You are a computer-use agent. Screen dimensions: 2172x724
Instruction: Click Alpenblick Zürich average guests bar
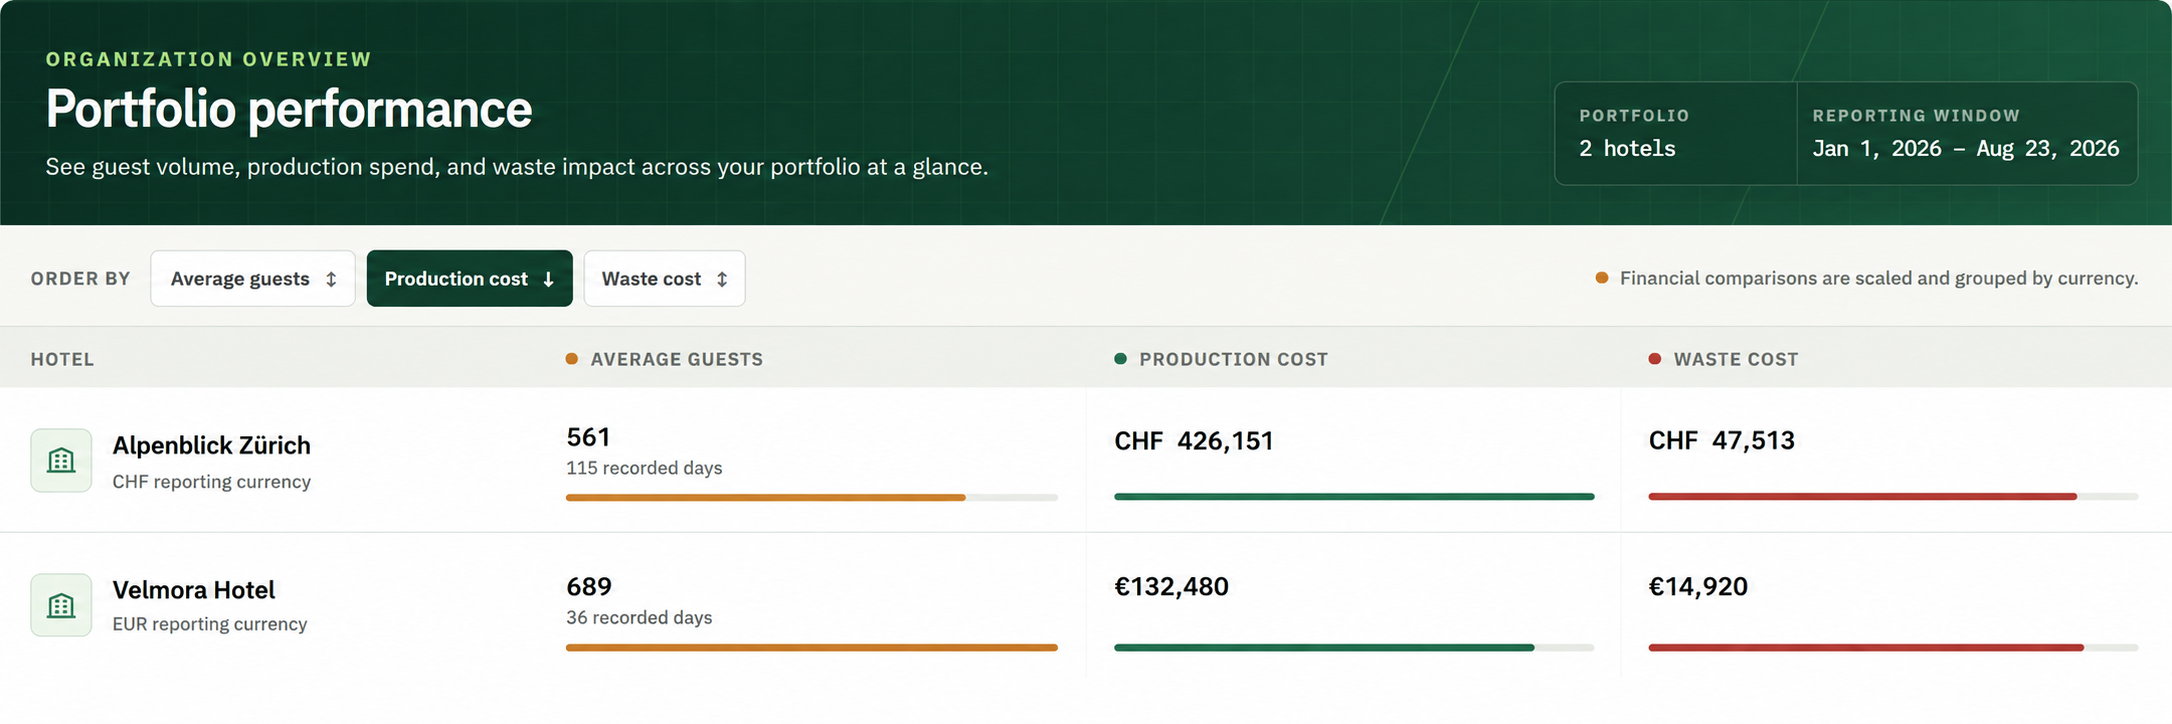click(x=811, y=497)
